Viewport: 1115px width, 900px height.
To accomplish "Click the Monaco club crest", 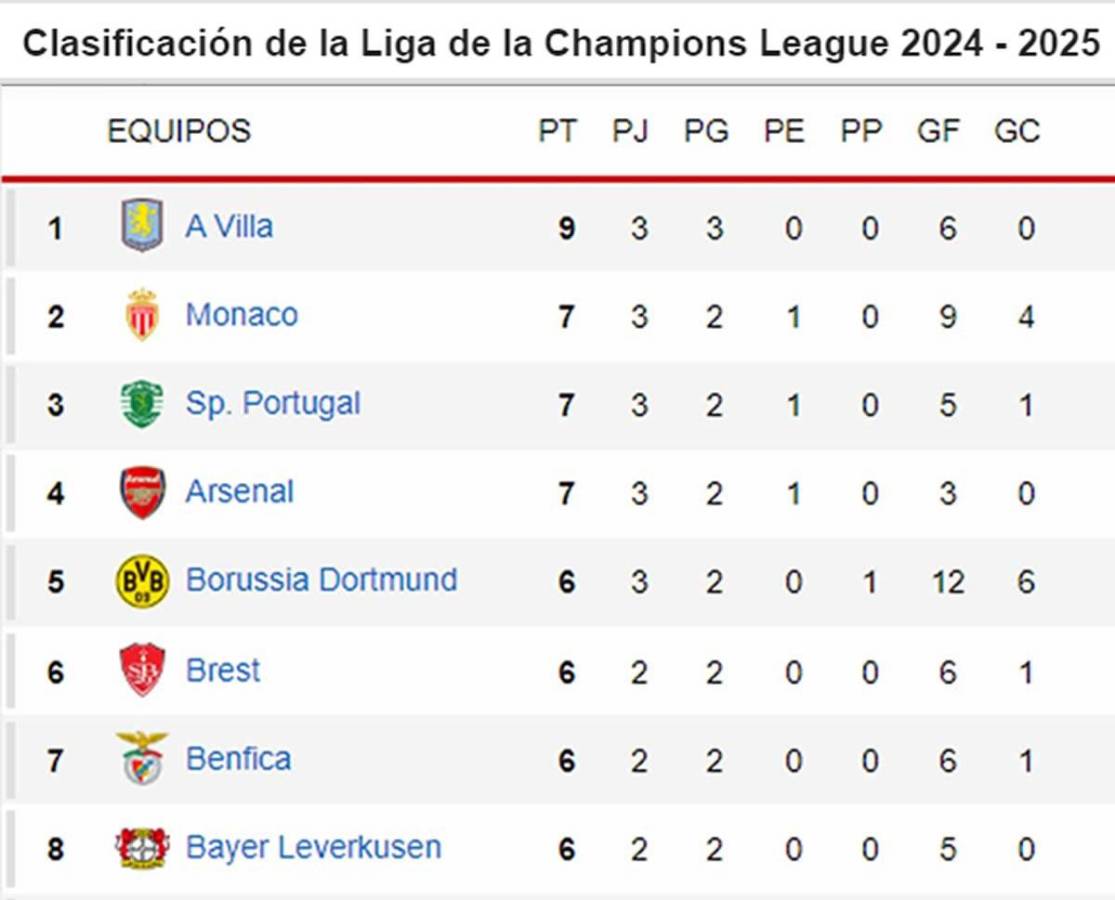I will coord(142,315).
